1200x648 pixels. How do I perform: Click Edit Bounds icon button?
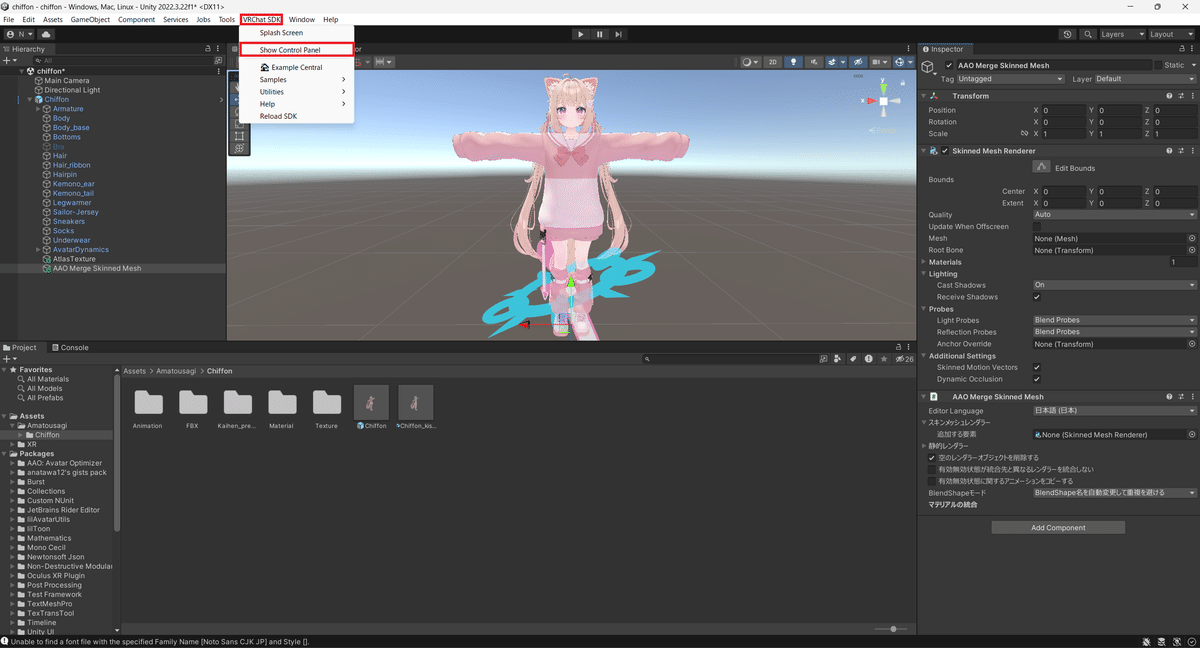click(x=1041, y=167)
